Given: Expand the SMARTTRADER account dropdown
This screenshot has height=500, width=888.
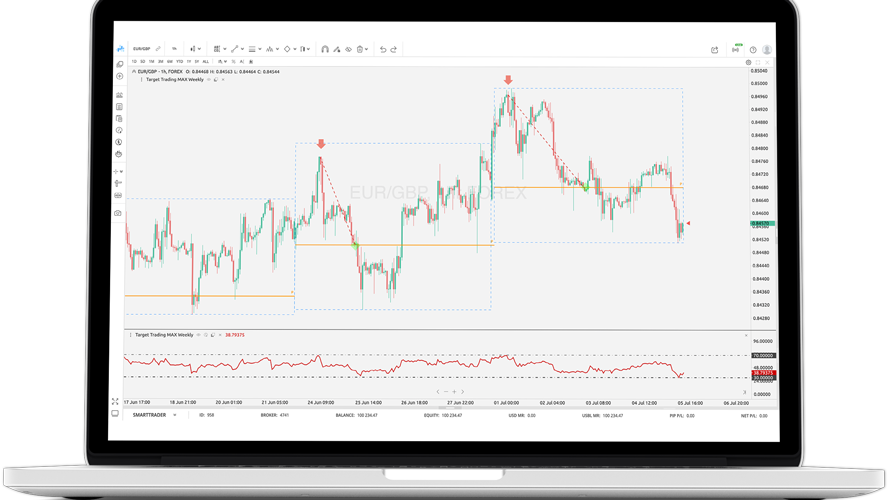Looking at the screenshot, I should tap(175, 415).
